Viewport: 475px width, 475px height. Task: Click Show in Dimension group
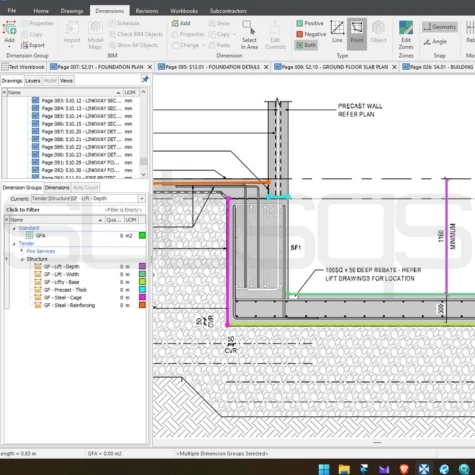click(x=219, y=23)
